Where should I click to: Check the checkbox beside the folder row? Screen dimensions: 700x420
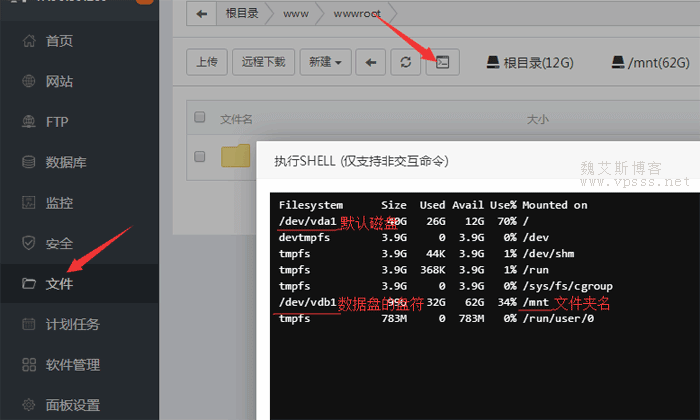[x=200, y=156]
